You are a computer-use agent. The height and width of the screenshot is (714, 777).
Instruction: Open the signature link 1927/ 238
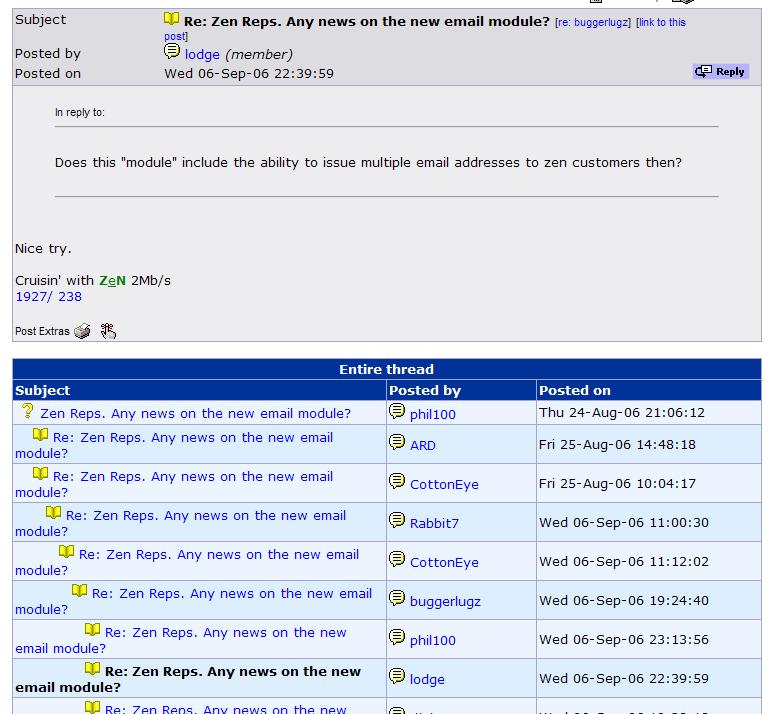[49, 297]
